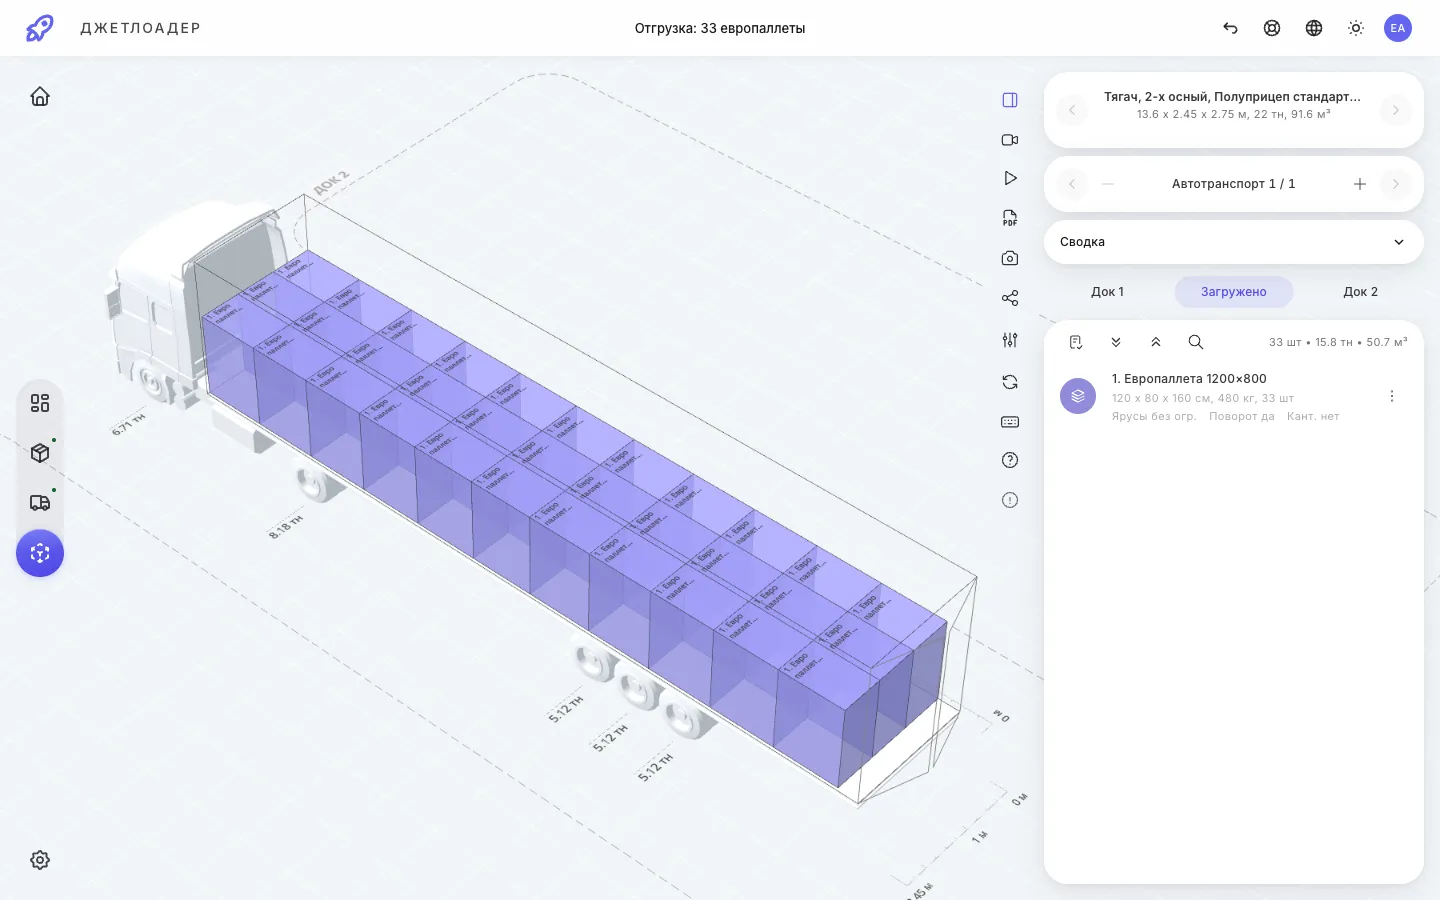1440x900 pixels.
Task: Click the info exclamation circle icon
Action: [1010, 500]
